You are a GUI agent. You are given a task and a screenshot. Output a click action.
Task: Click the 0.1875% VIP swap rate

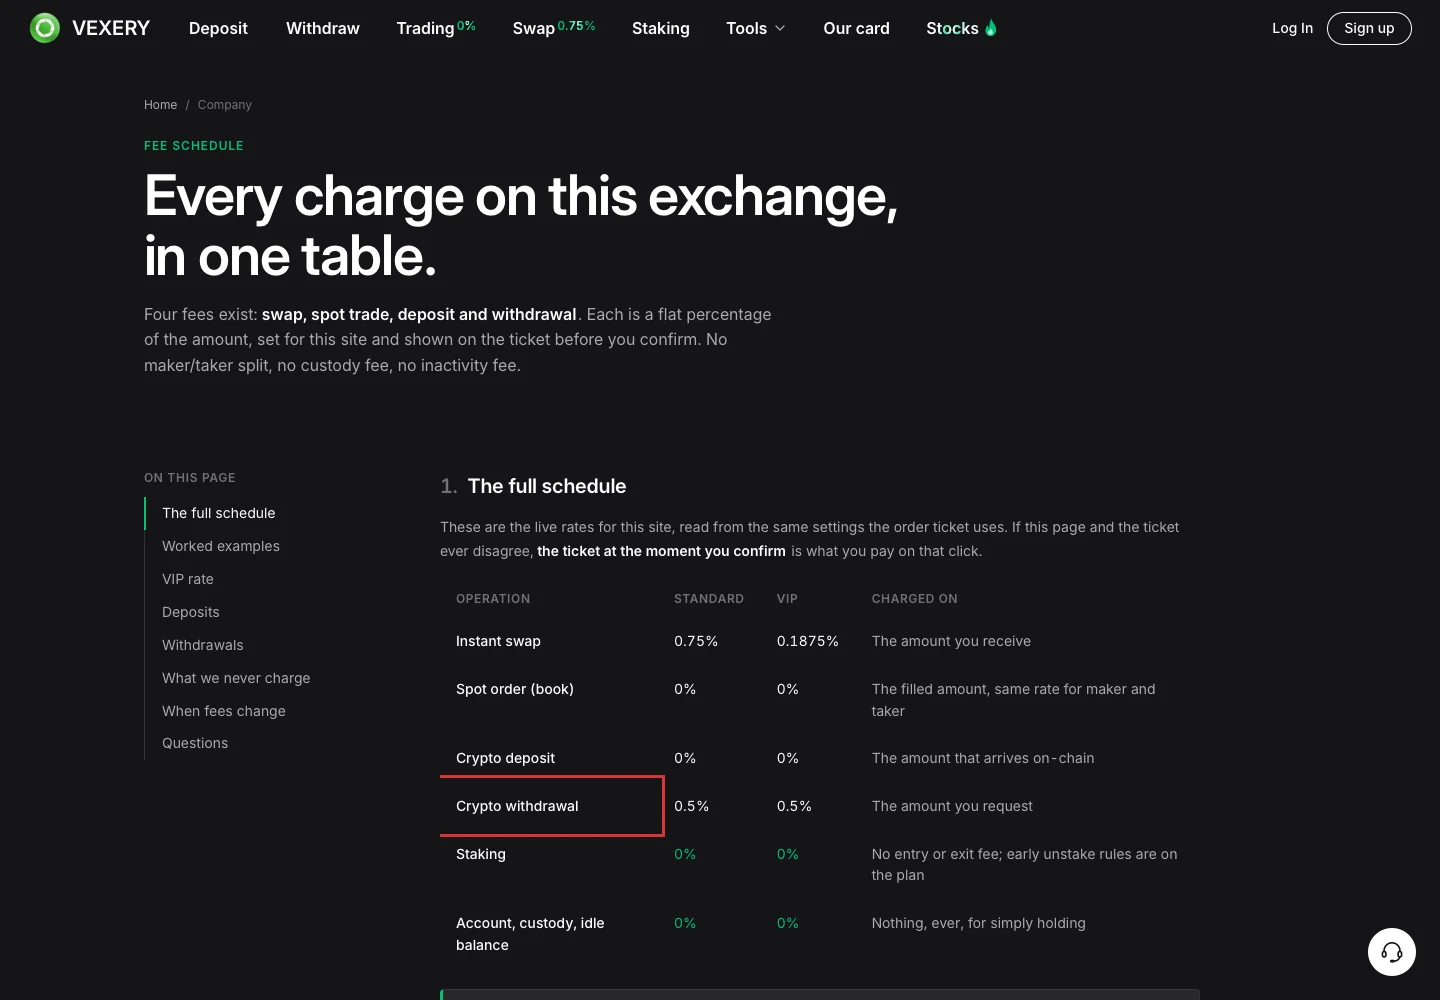[808, 641]
